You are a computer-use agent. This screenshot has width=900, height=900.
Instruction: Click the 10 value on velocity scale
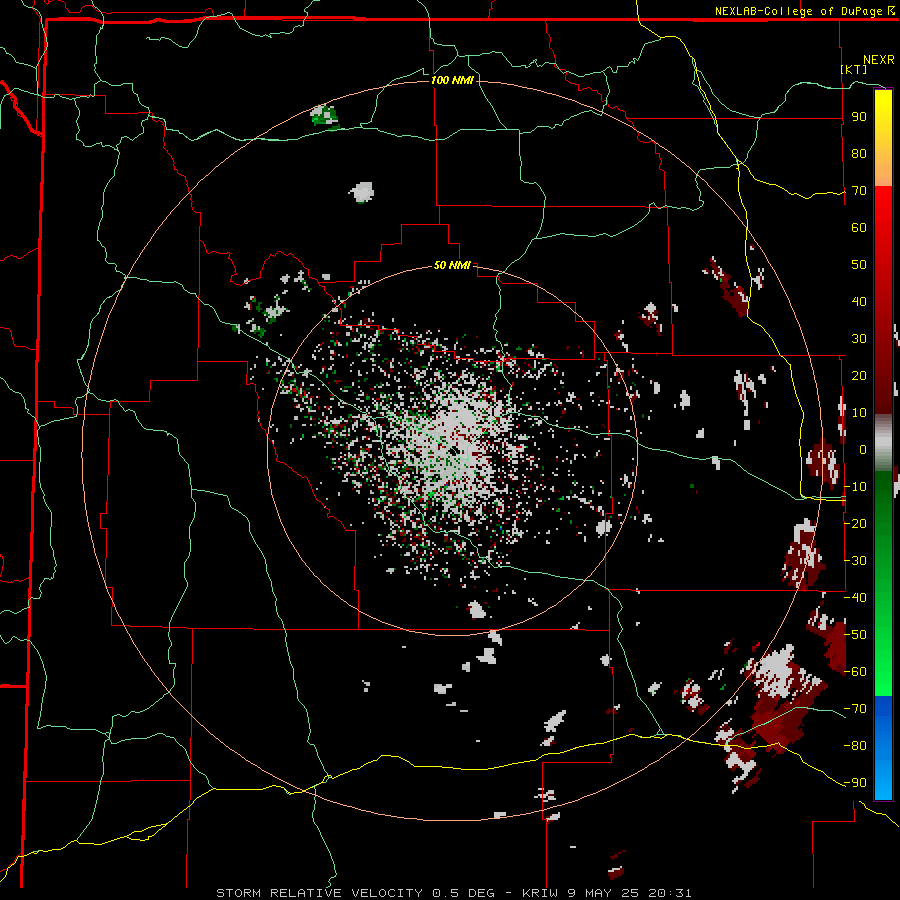point(859,413)
